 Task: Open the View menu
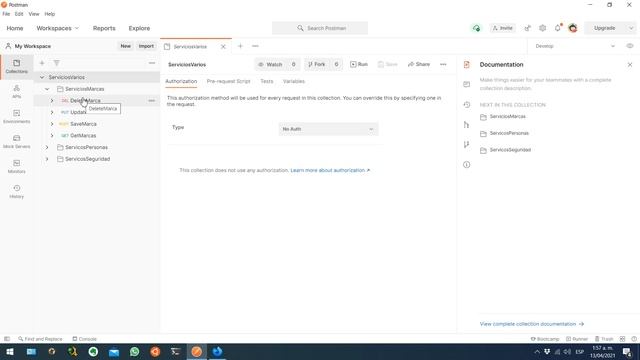click(34, 14)
